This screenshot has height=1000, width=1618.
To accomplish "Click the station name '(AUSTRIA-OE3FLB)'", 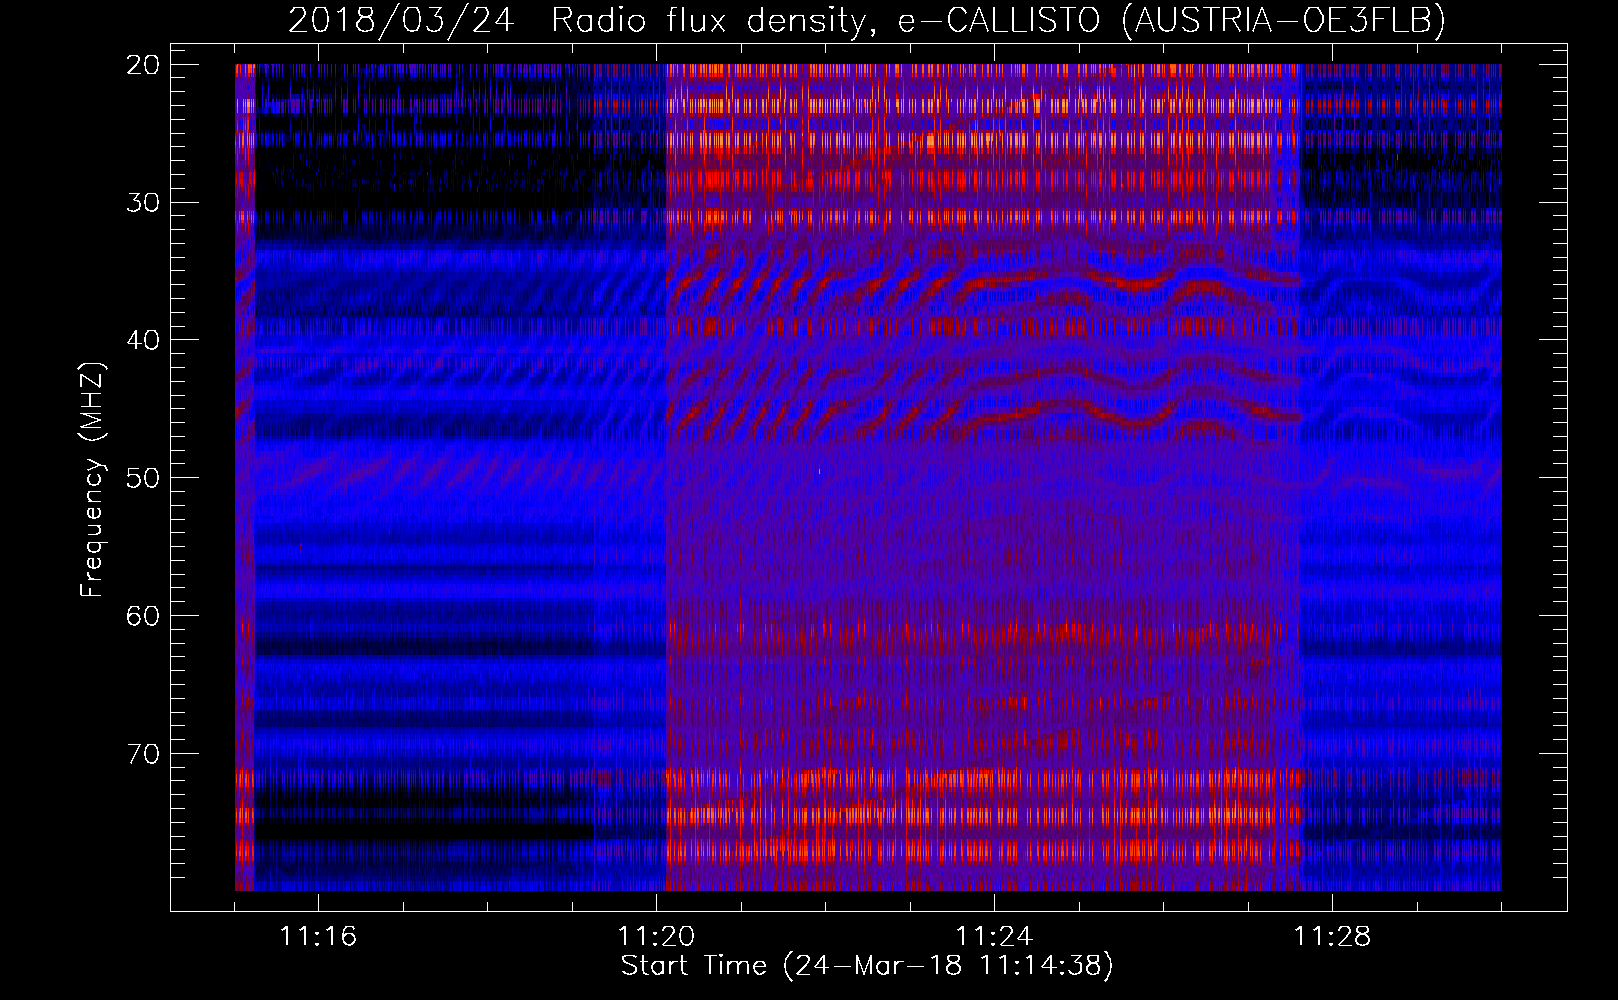I will (x=1284, y=21).
